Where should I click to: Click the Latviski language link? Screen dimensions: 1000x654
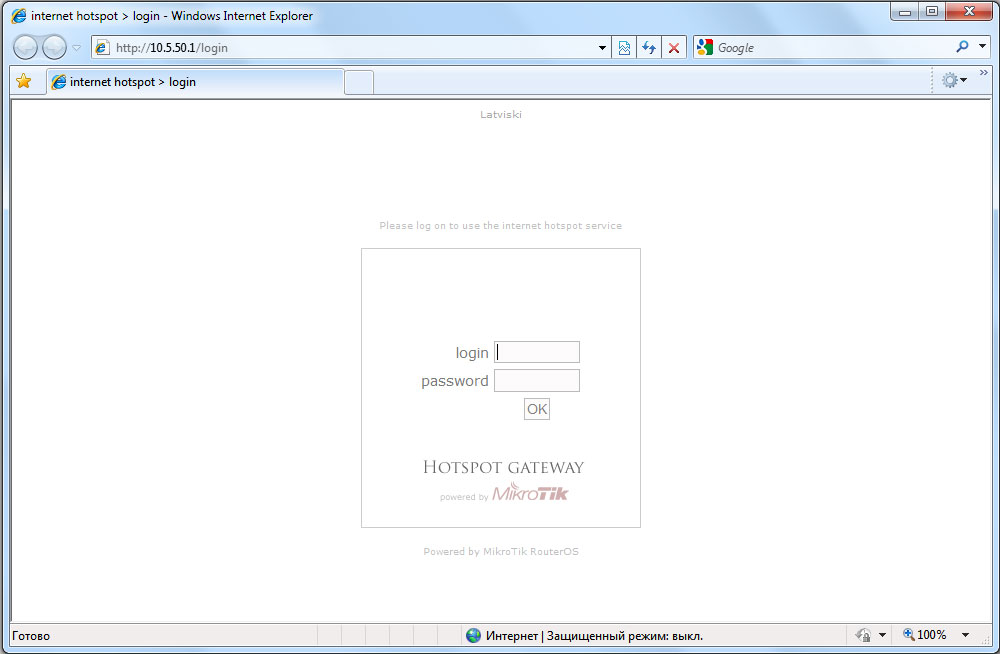(x=501, y=114)
